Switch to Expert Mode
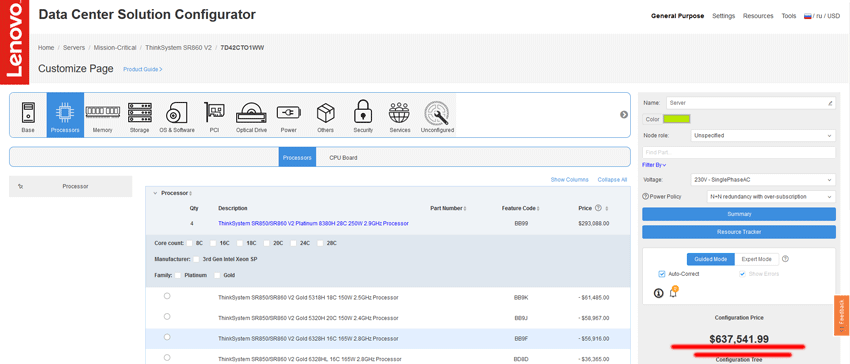 (x=756, y=259)
